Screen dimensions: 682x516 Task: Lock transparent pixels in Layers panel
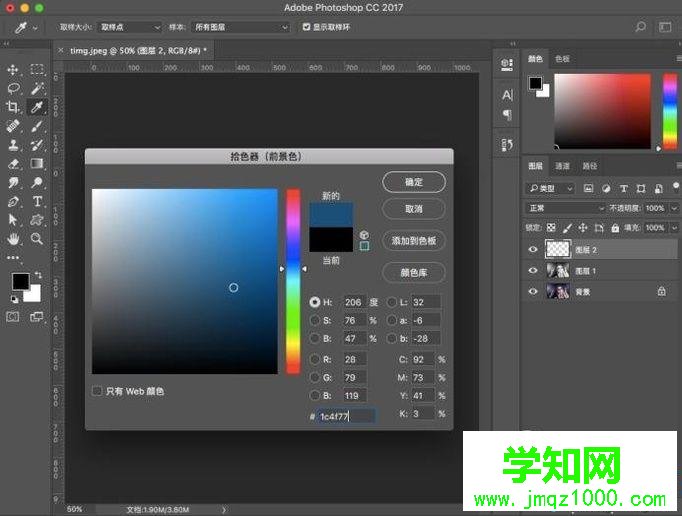[551, 228]
